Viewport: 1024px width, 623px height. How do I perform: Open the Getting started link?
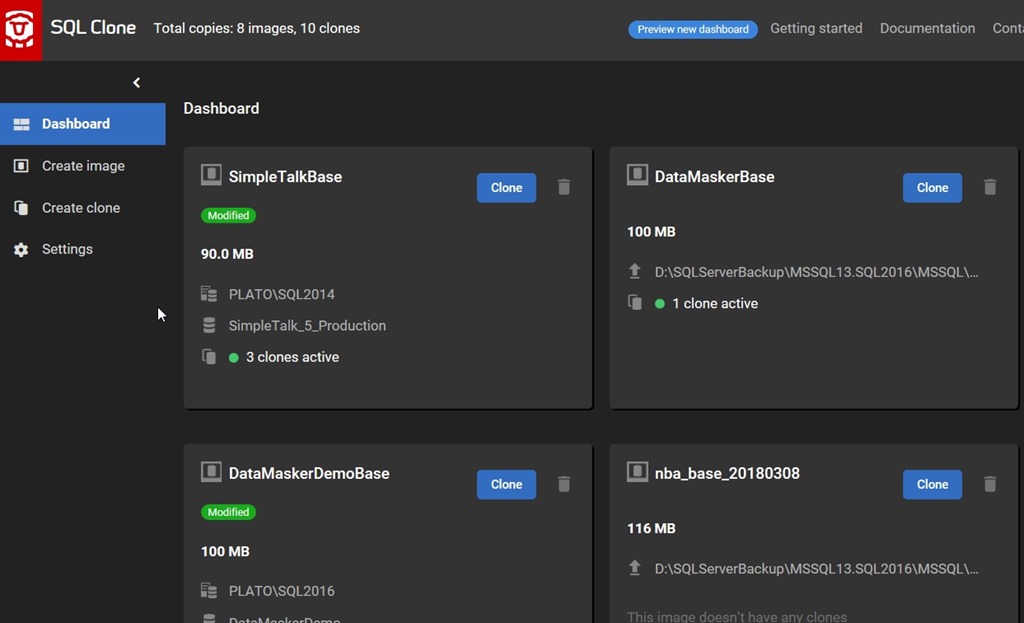coord(816,29)
